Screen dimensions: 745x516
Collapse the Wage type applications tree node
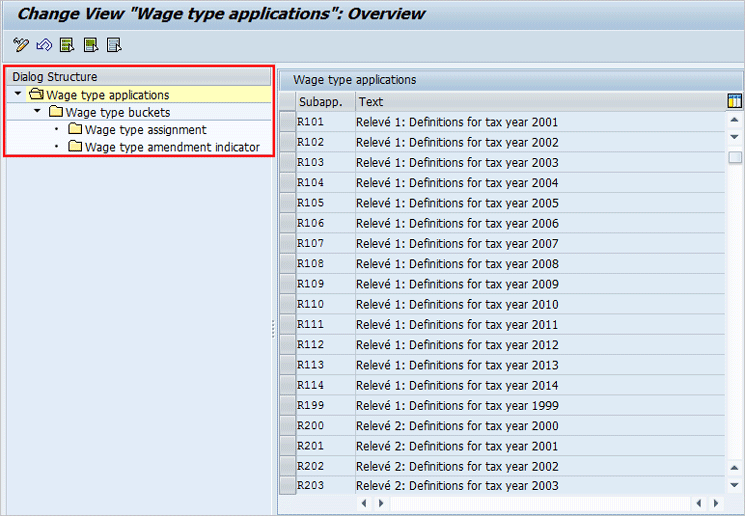click(x=18, y=95)
